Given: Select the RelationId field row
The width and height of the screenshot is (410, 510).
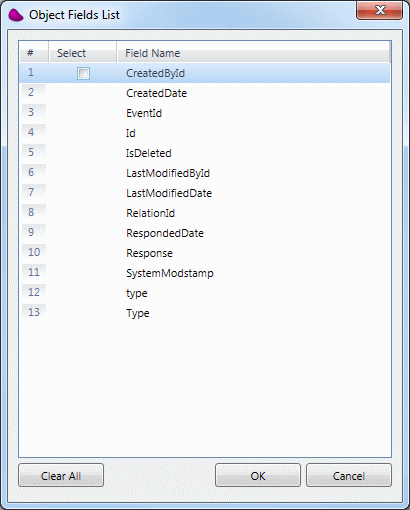Looking at the screenshot, I should (204, 213).
